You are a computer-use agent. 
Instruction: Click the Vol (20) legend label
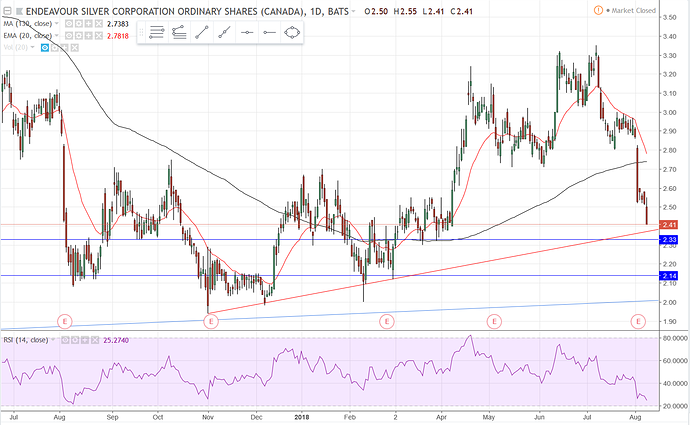[x=15, y=48]
